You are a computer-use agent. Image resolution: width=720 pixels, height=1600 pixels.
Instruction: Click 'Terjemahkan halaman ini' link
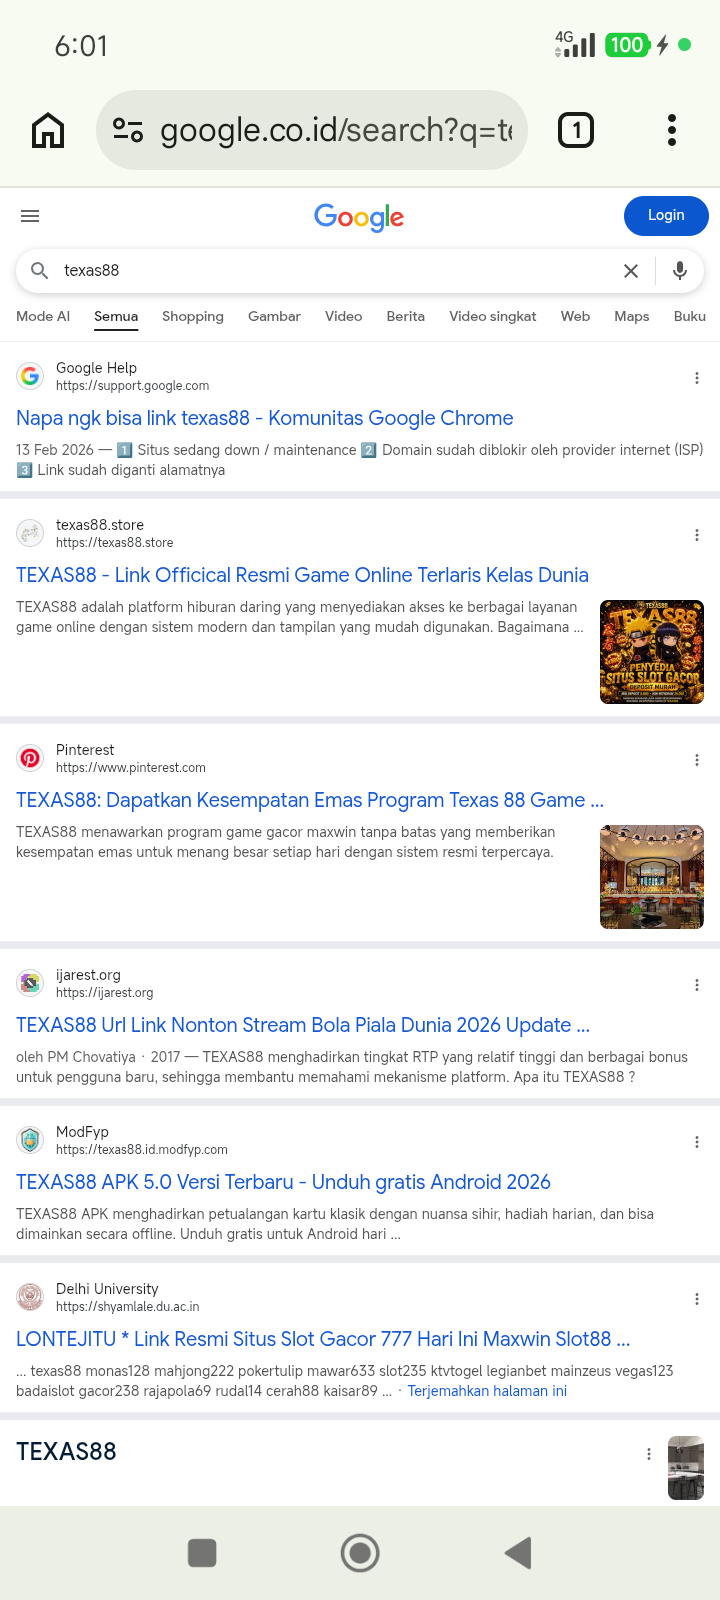[x=487, y=1391]
